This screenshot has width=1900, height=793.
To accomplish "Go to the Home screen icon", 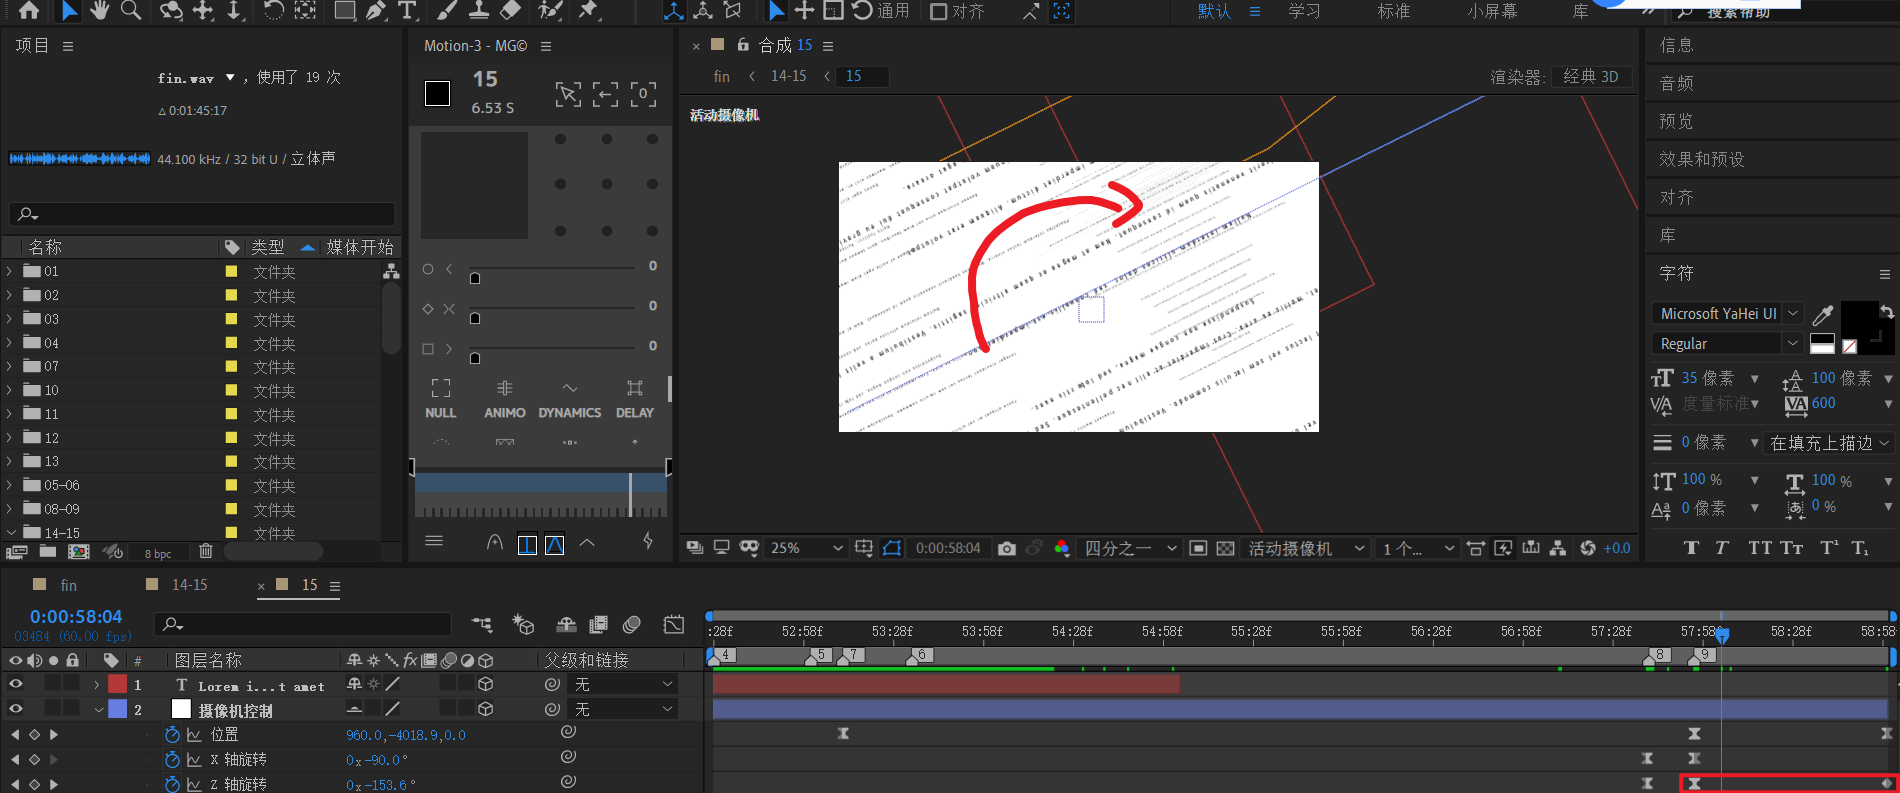I will click(29, 10).
